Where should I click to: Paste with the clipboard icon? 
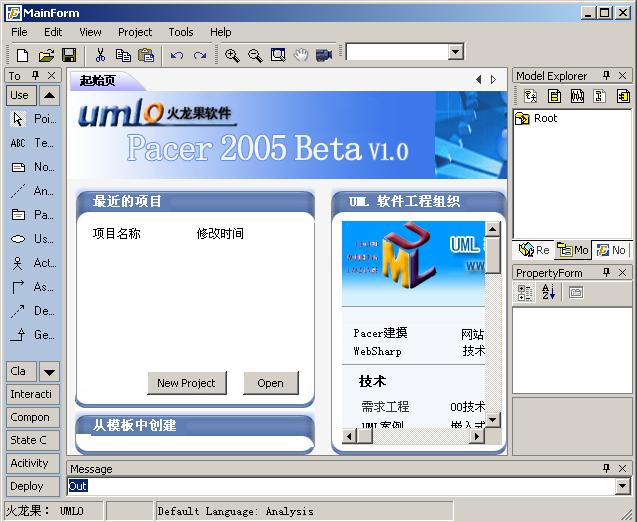pyautogui.click(x=146, y=55)
